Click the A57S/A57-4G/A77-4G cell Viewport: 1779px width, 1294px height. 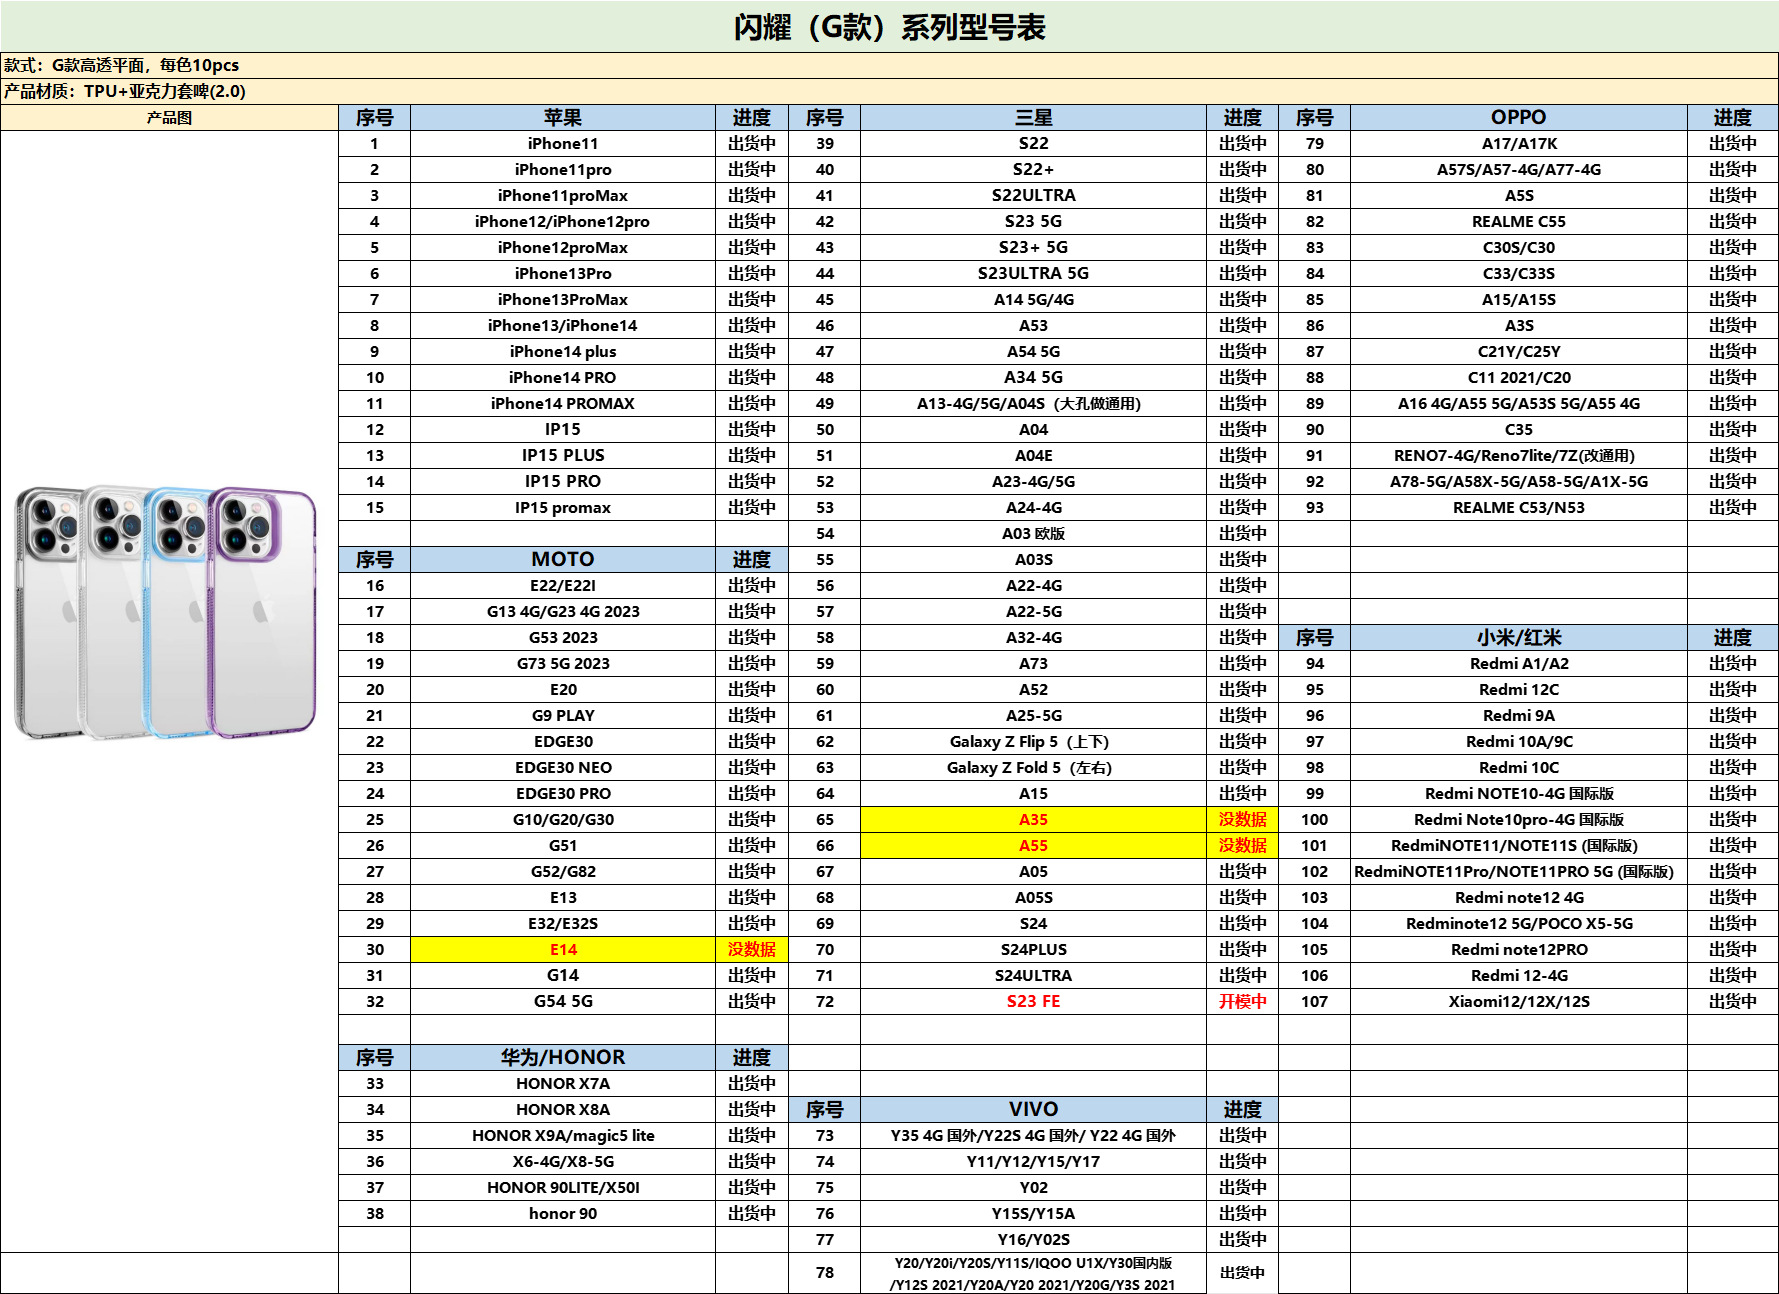pyautogui.click(x=1519, y=170)
